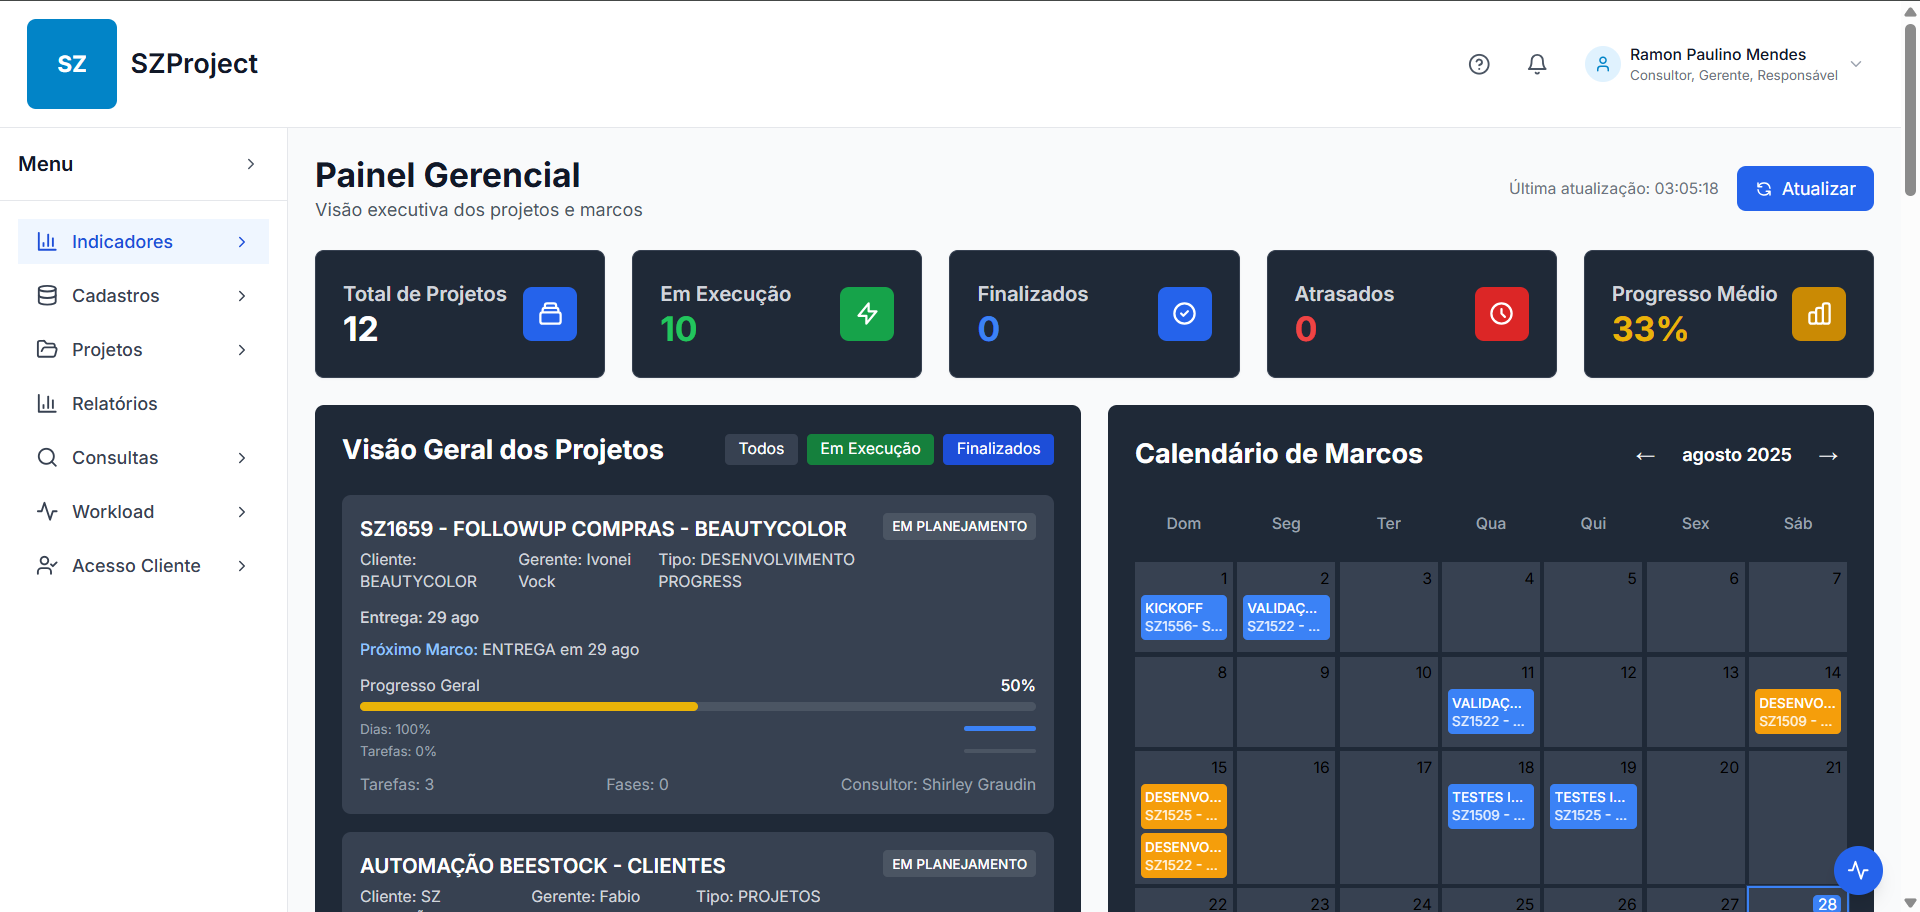The width and height of the screenshot is (1920, 912).
Task: Click the blue SZ logo tile
Action: pyautogui.click(x=72, y=64)
